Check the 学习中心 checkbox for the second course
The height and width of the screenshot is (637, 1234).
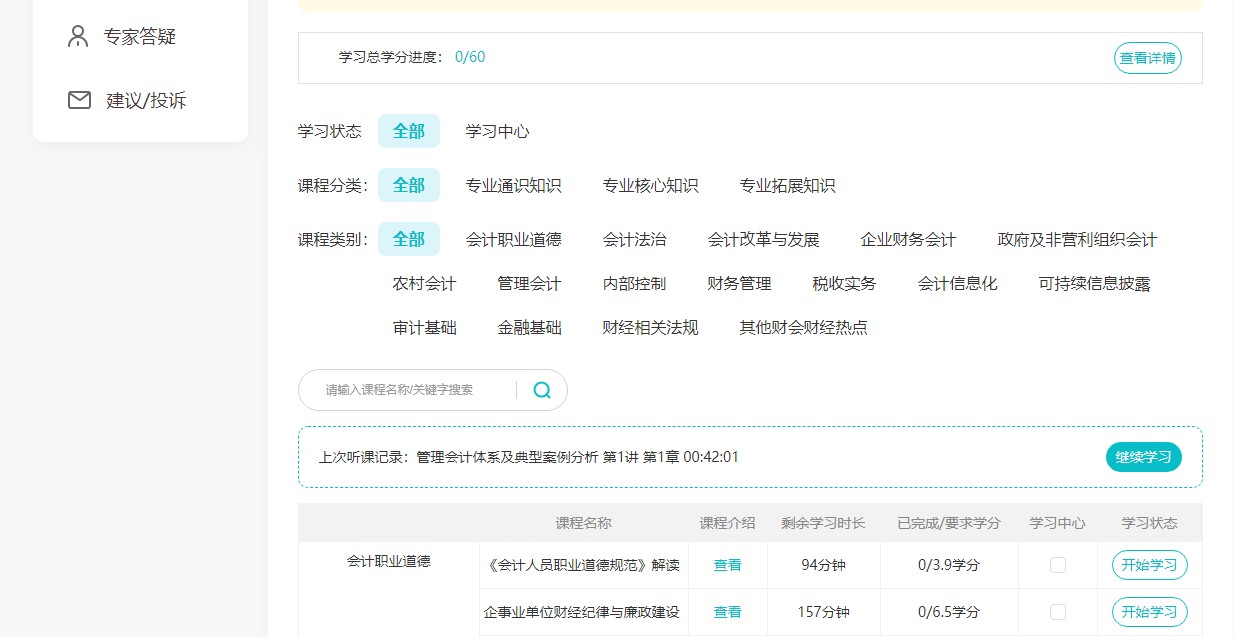(1057, 611)
